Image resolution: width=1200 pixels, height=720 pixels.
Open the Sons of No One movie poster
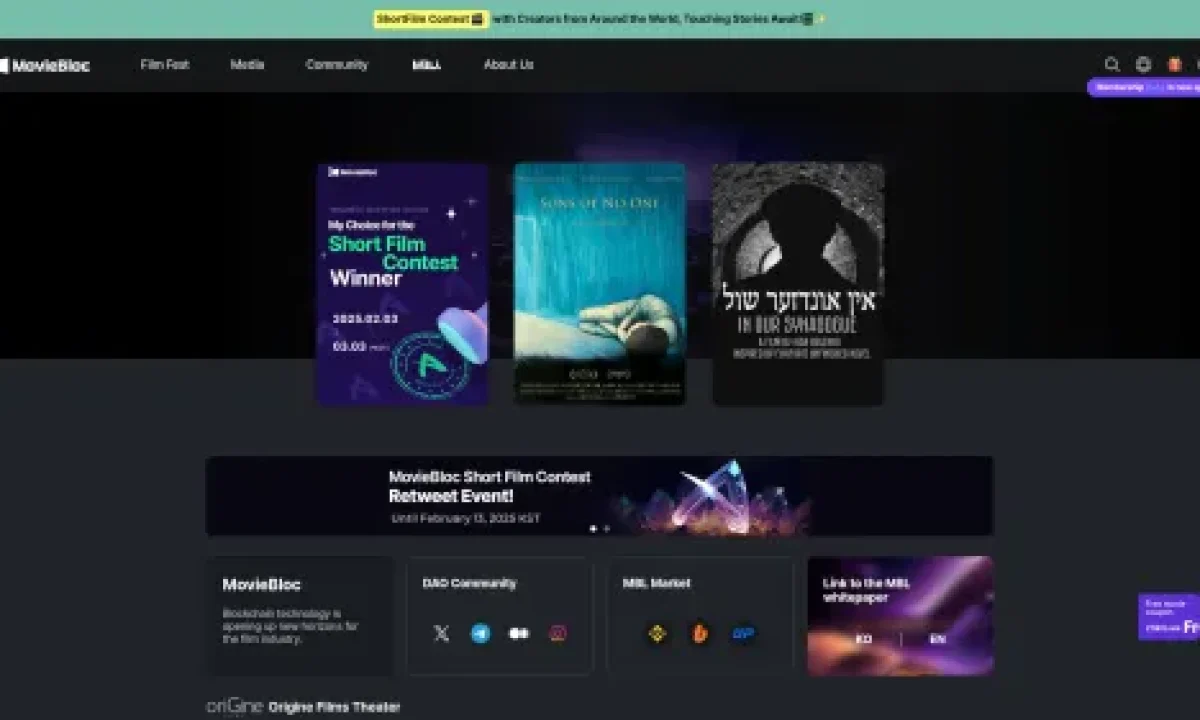(x=599, y=283)
